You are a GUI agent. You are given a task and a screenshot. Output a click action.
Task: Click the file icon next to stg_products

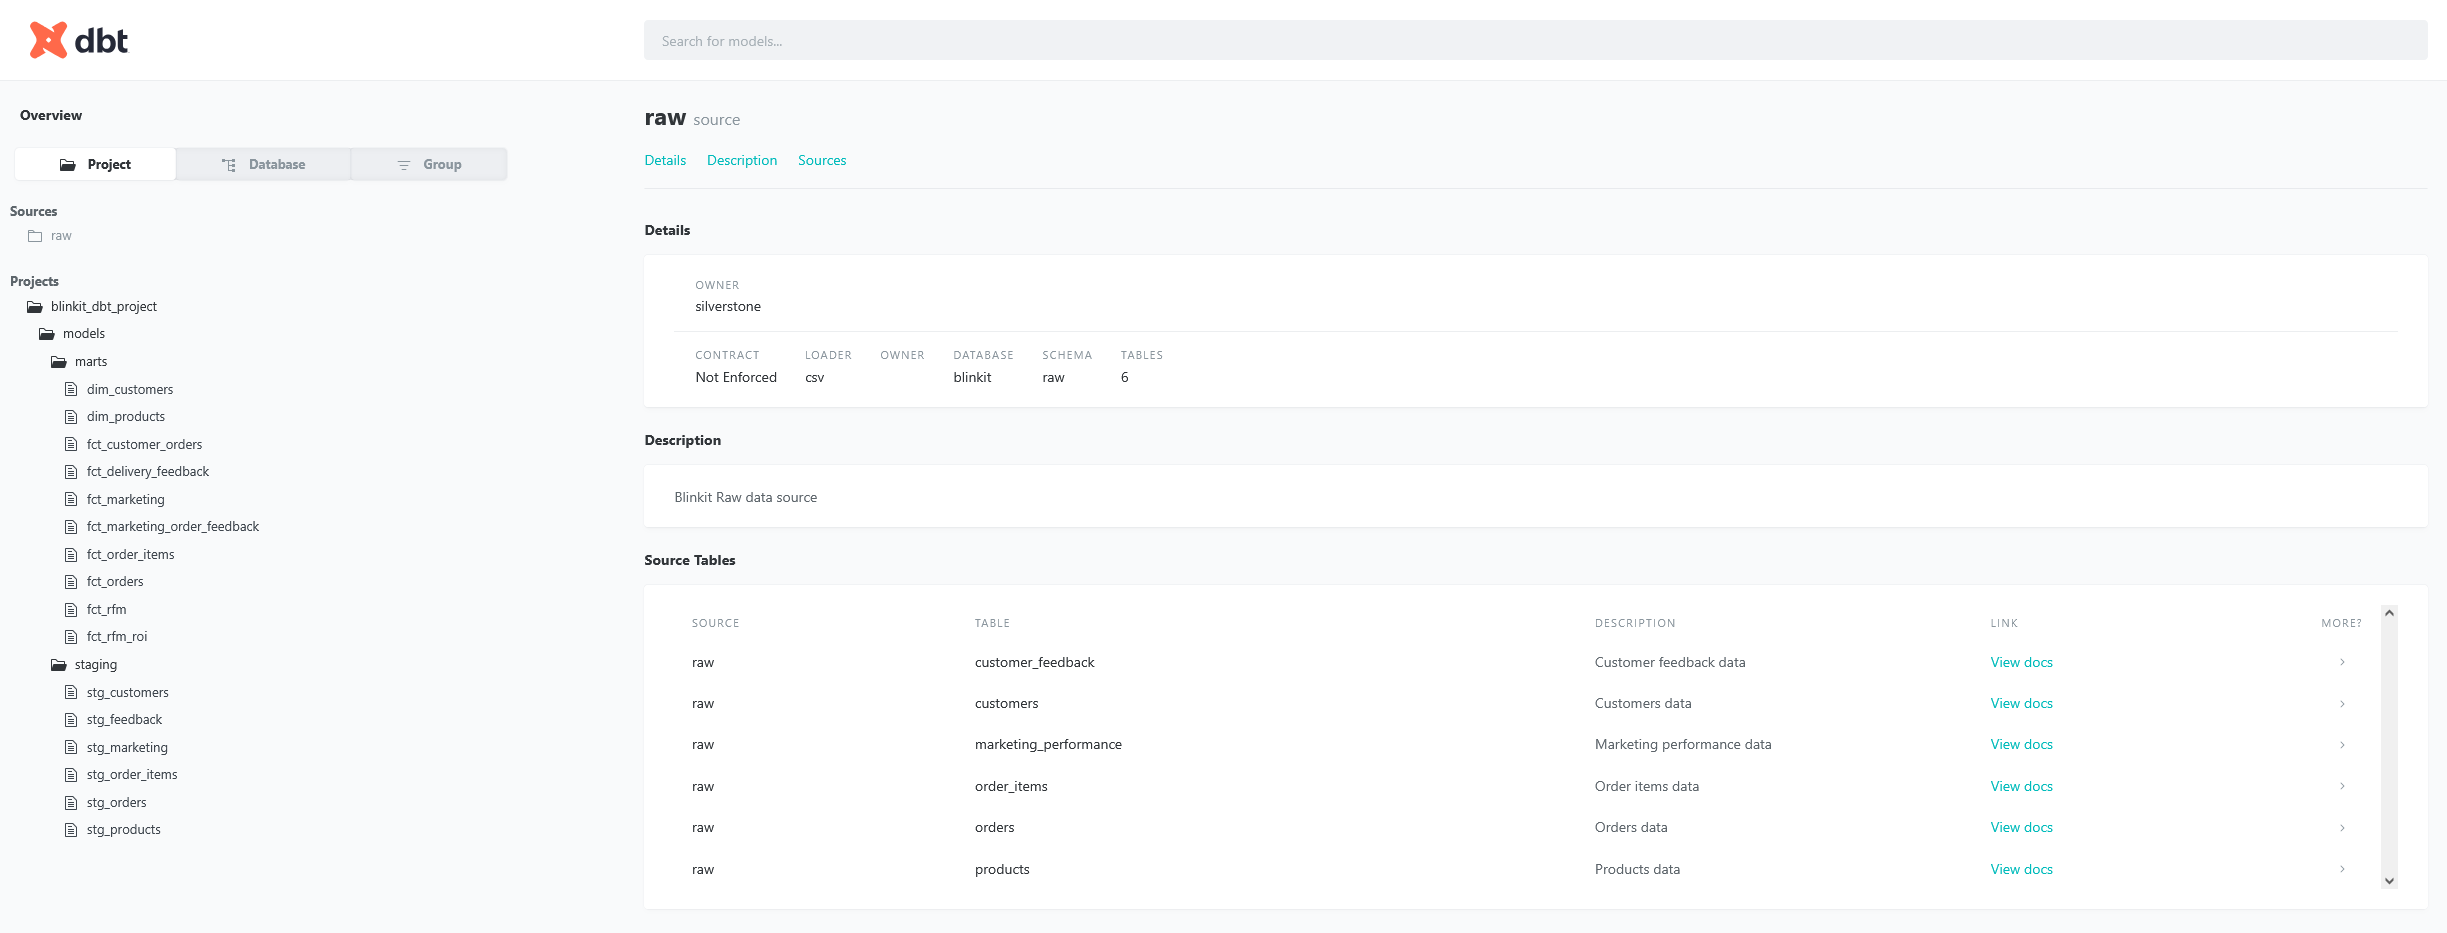coord(71,830)
